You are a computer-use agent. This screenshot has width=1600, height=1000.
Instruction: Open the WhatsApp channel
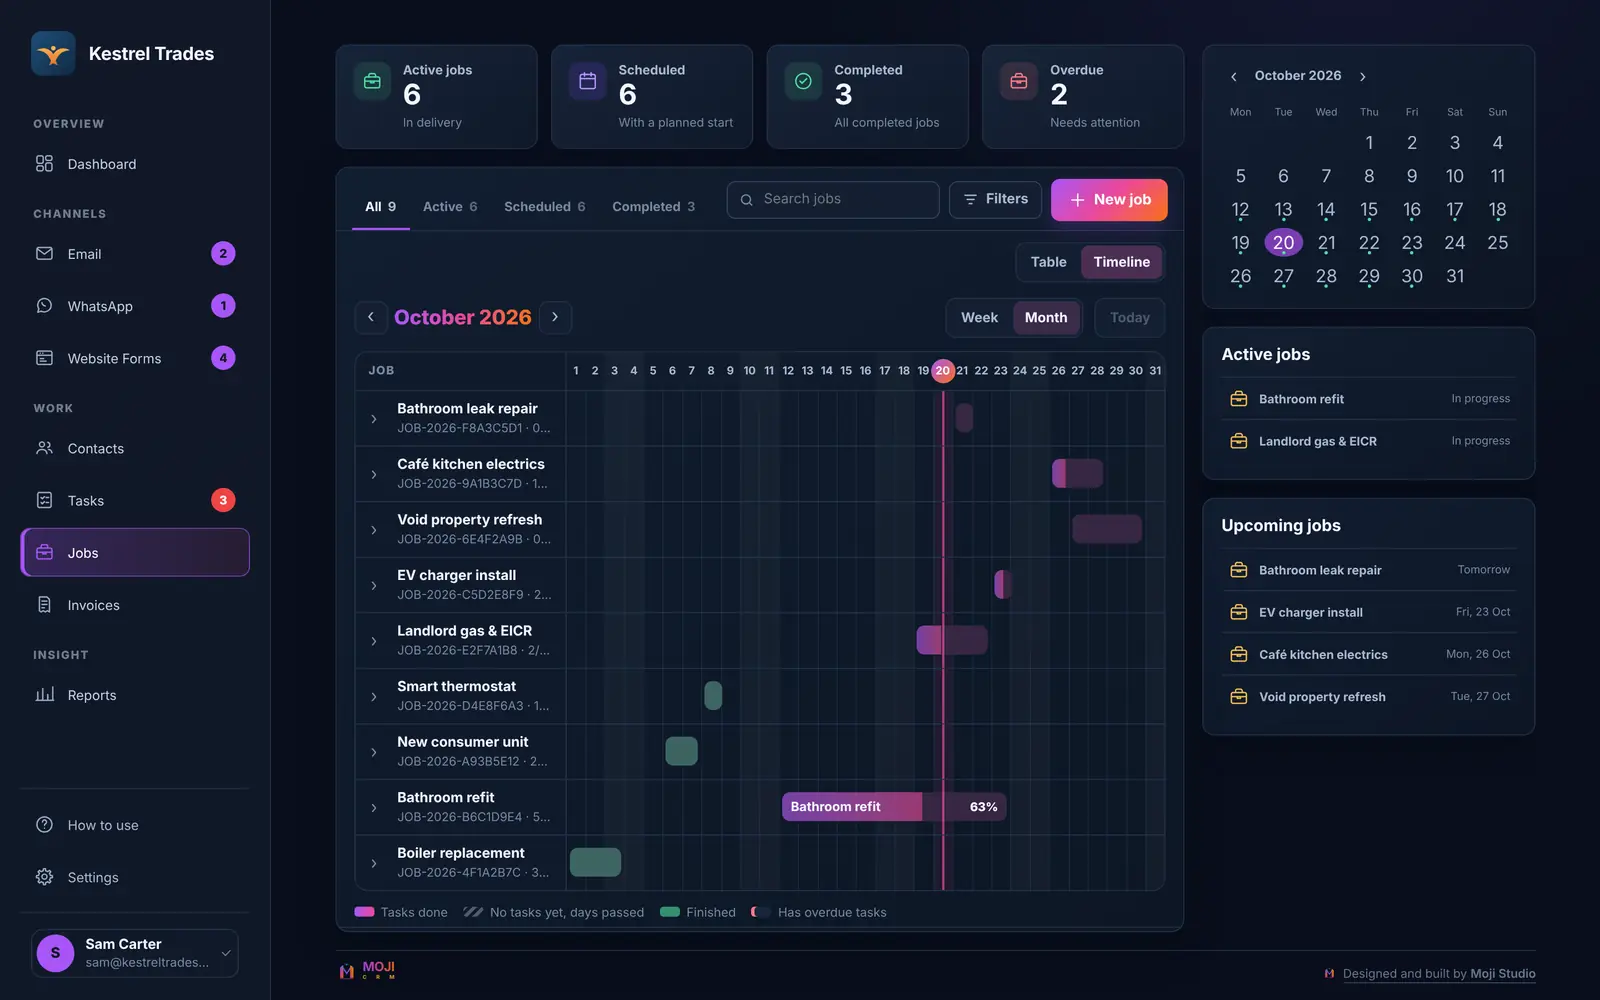click(135, 306)
